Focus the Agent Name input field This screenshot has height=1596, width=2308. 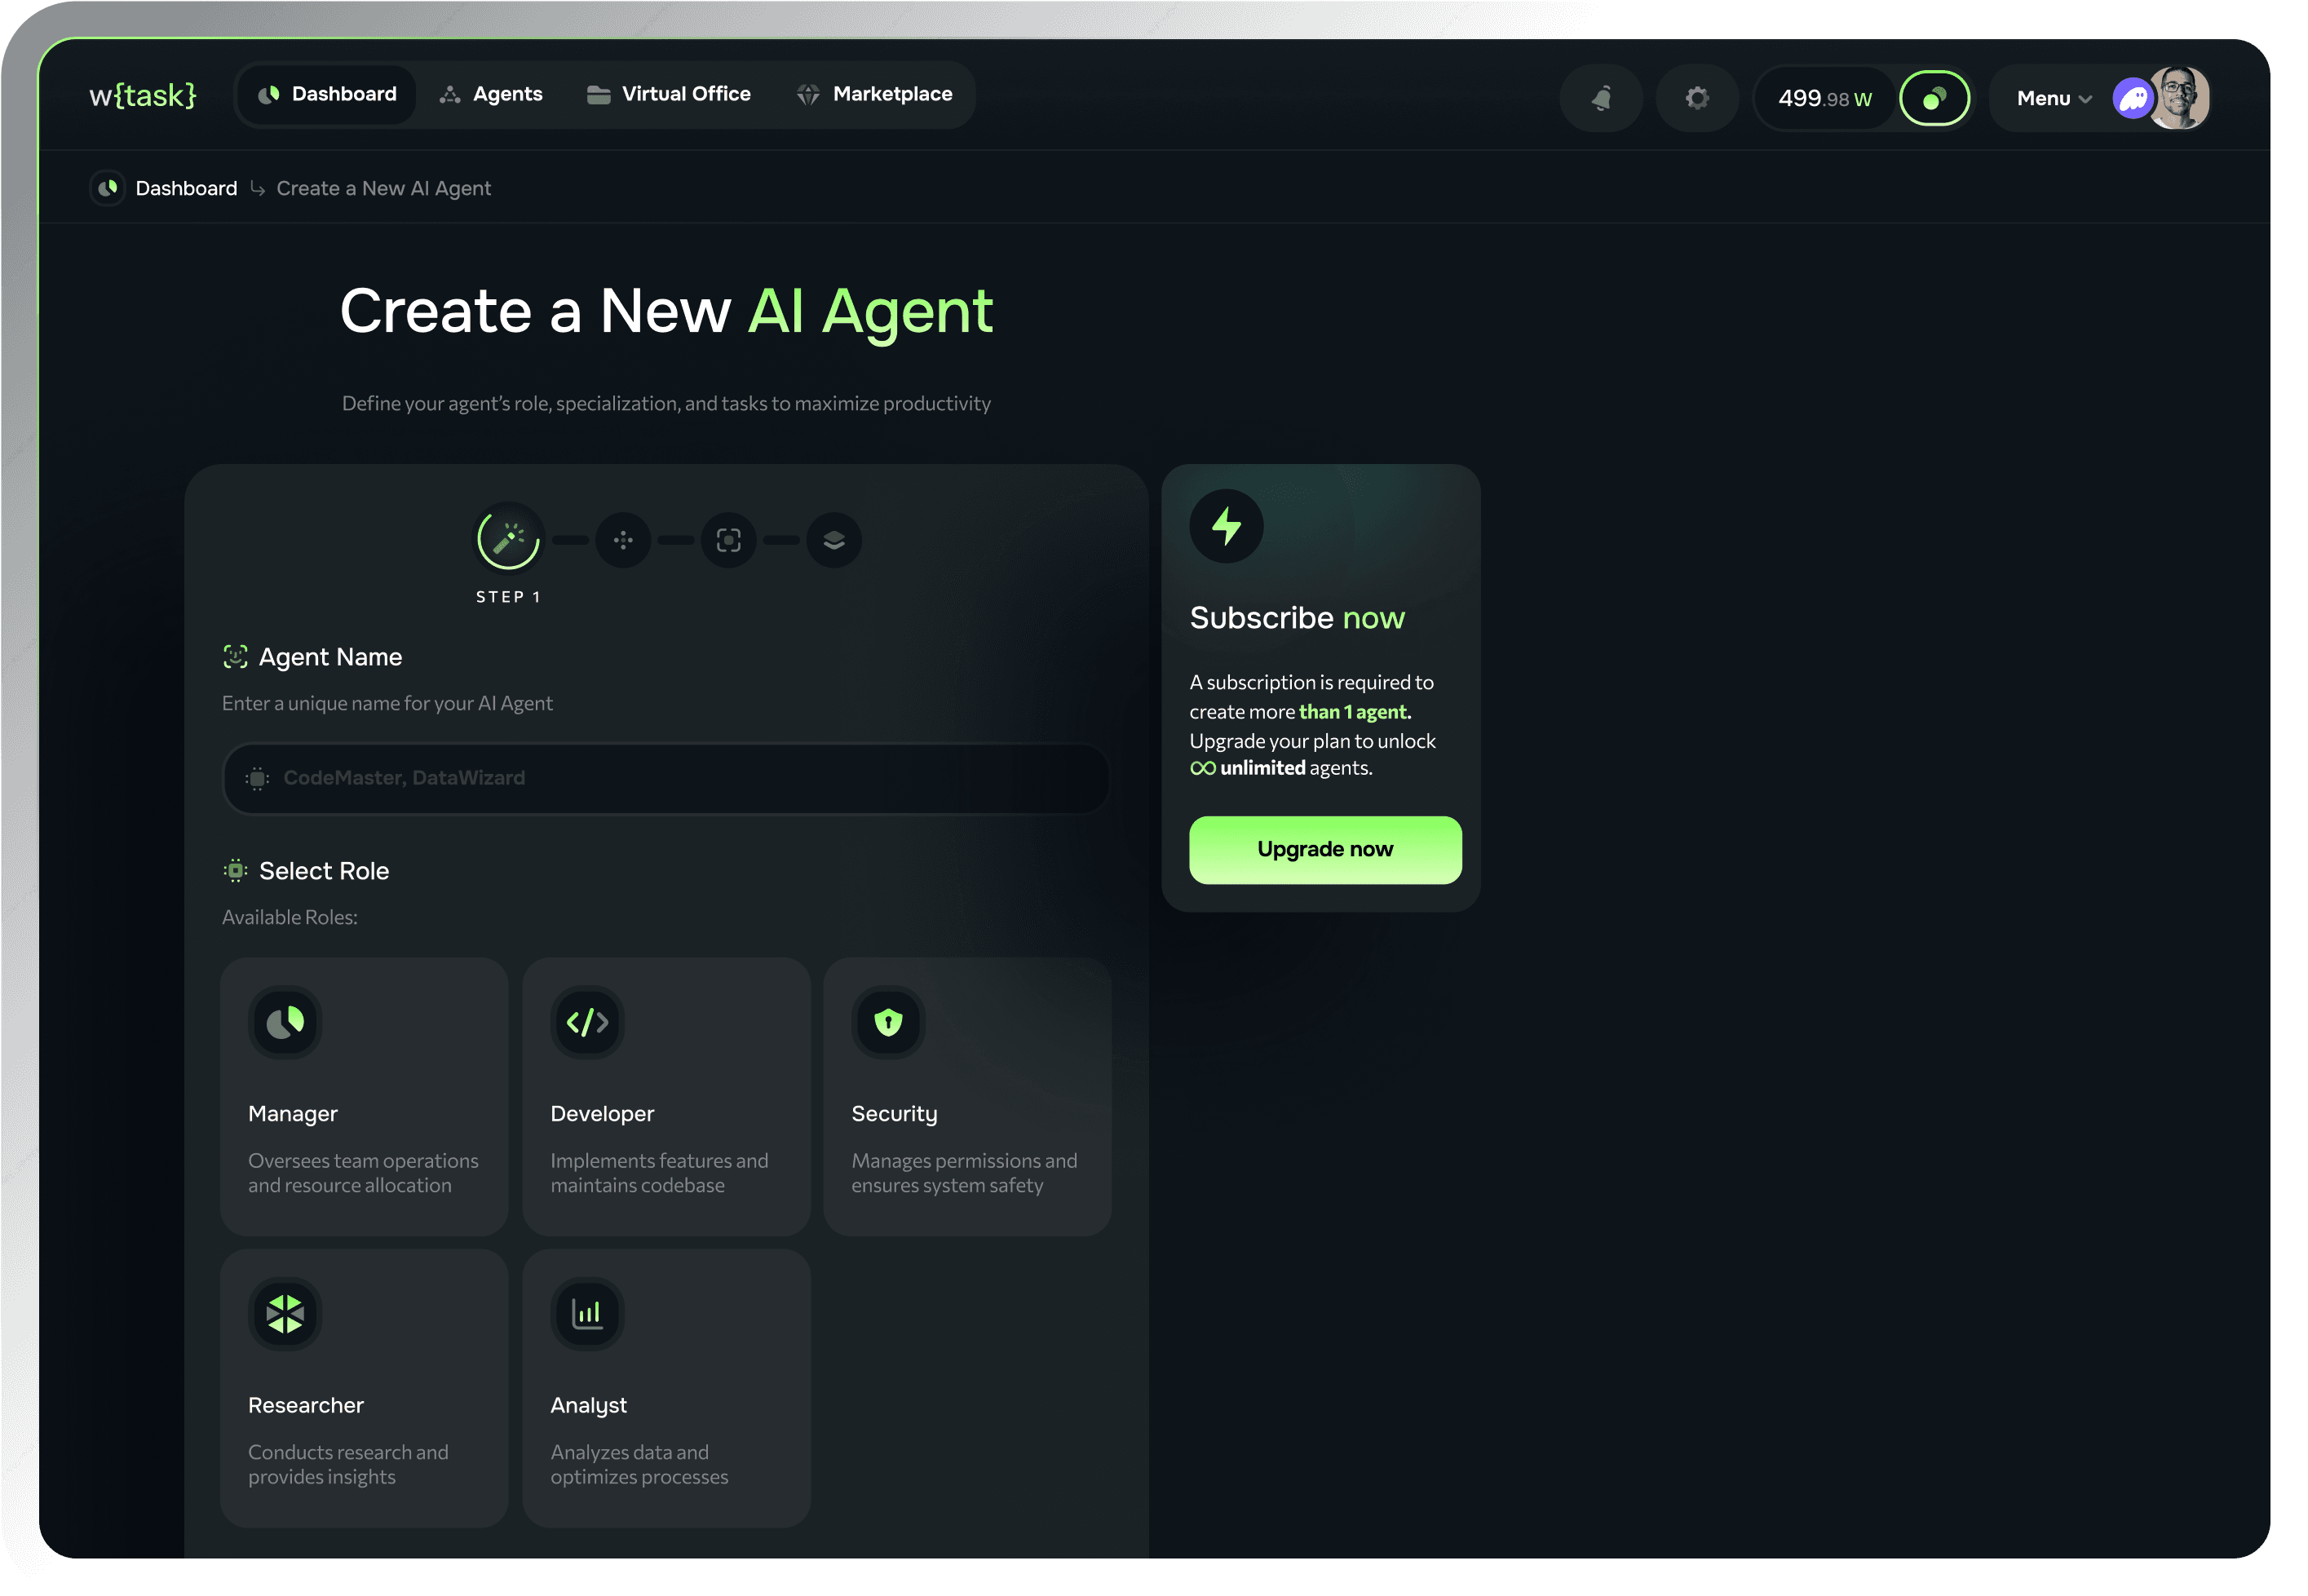click(x=666, y=778)
